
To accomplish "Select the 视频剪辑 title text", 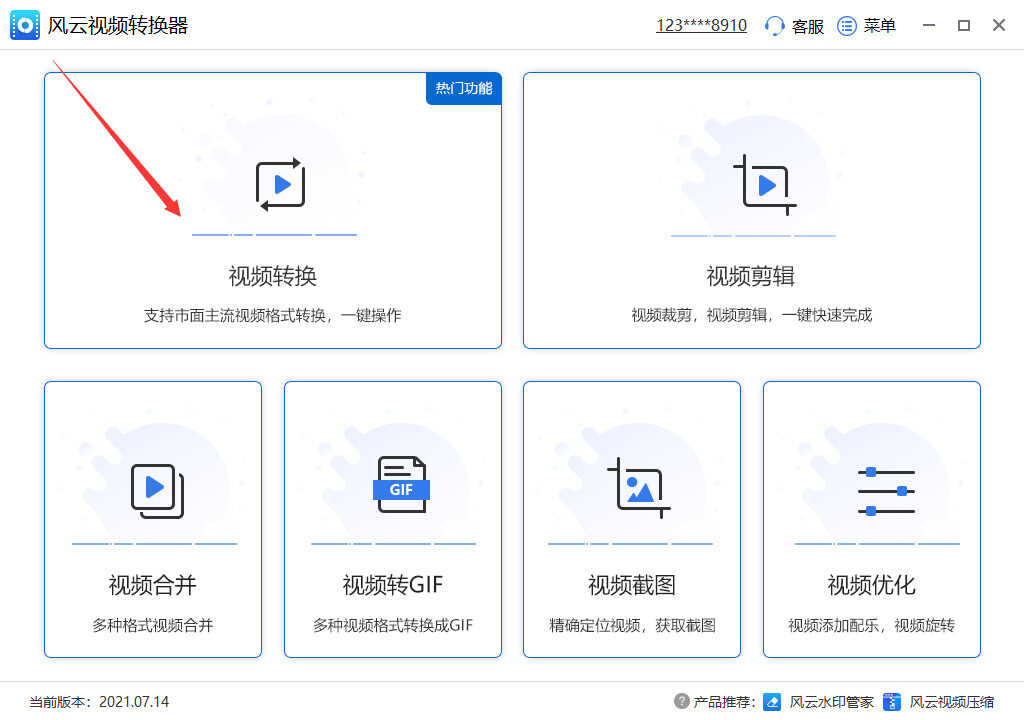I will [750, 276].
